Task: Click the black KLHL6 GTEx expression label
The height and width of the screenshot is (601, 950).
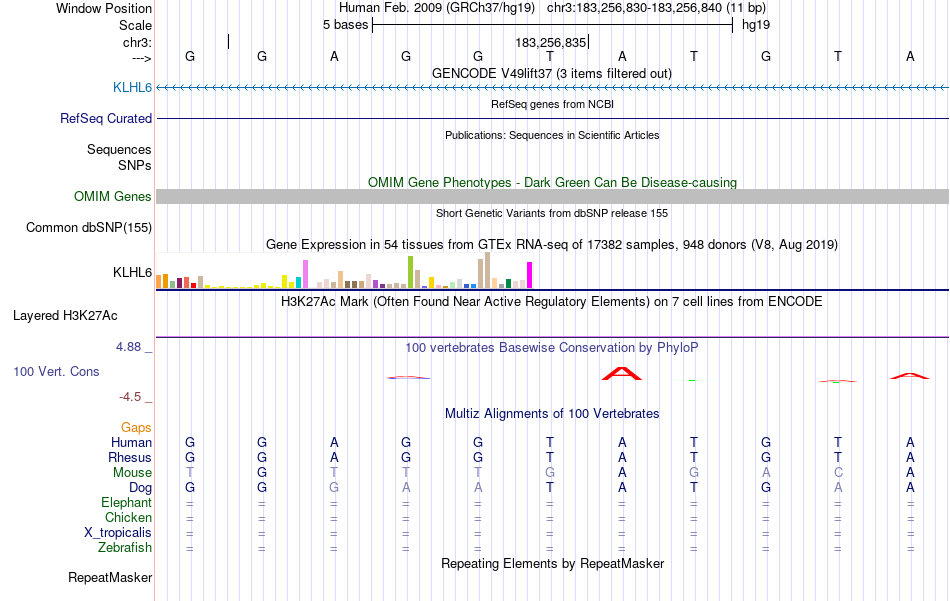Action: coord(132,272)
